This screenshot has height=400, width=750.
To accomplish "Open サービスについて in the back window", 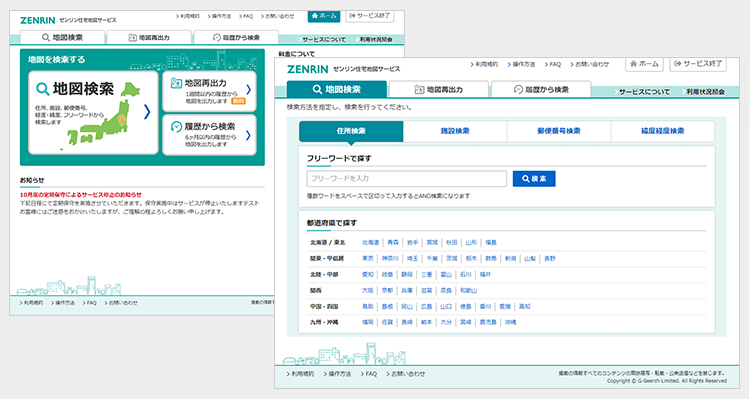I will [323, 40].
